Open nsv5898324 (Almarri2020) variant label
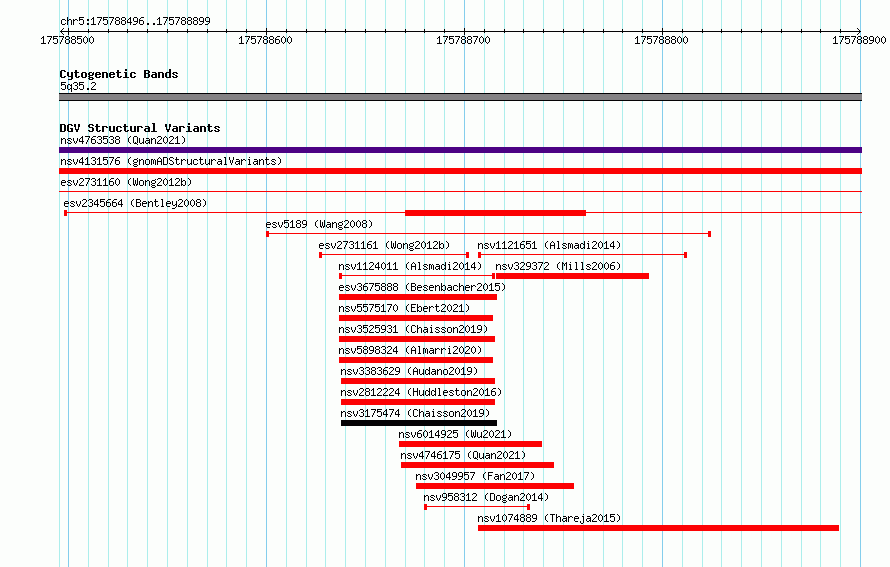Image resolution: width=890 pixels, height=567 pixels. coord(410,350)
